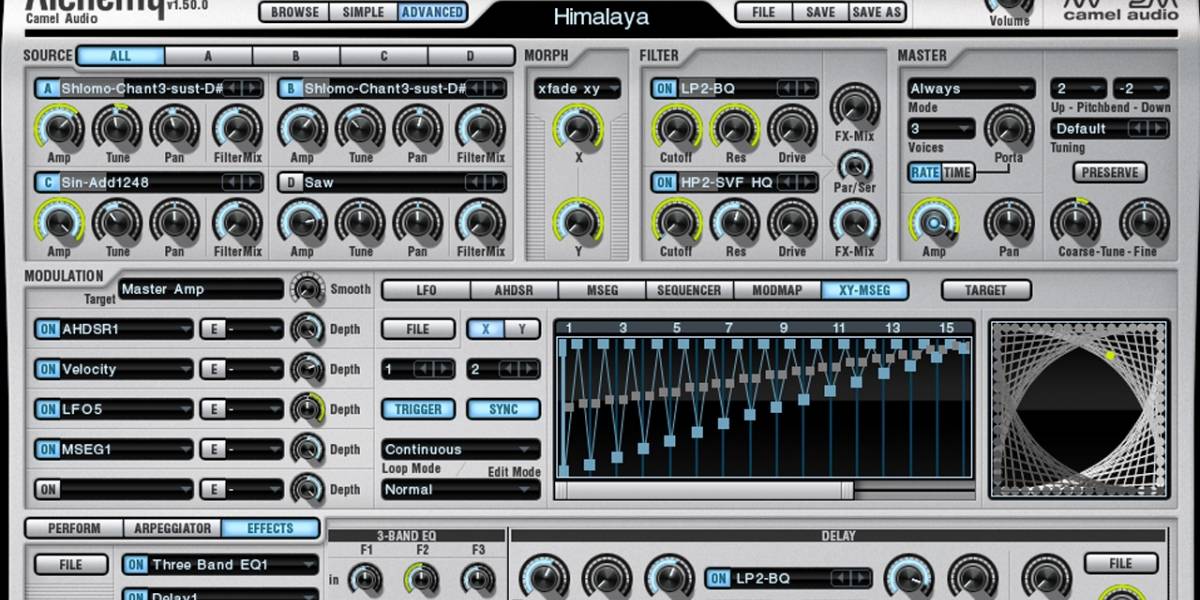Click the XY-MSEG FILE button
The image size is (1200, 600).
[418, 329]
